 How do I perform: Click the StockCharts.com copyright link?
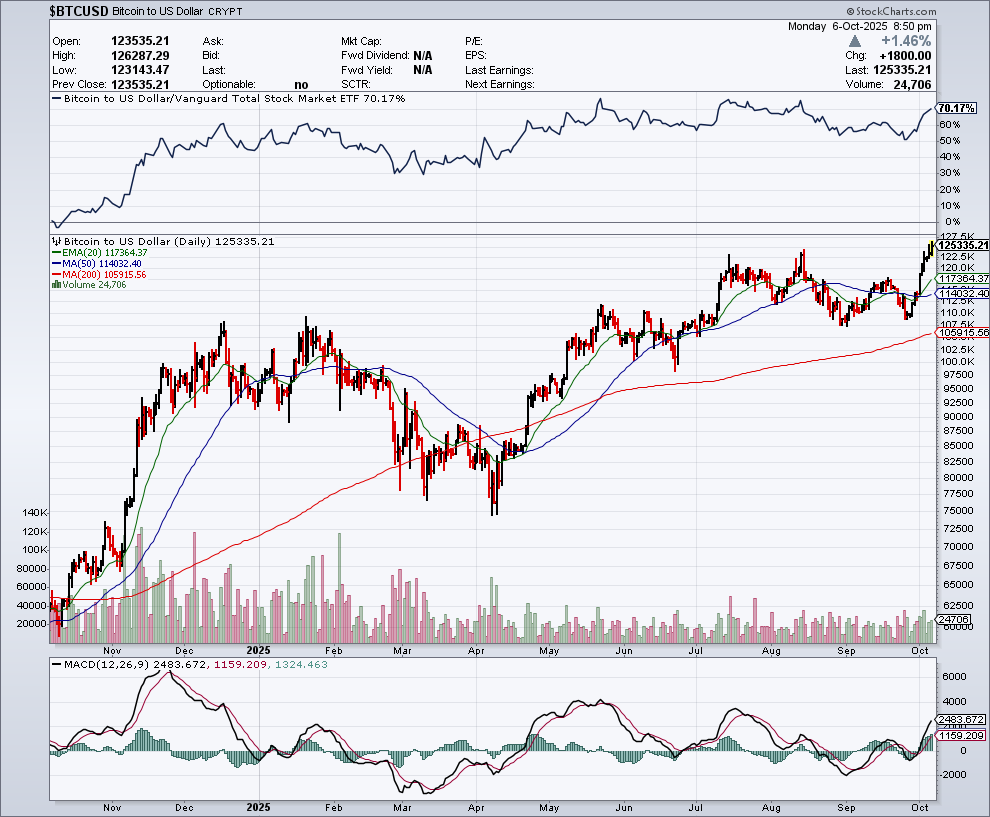[886, 11]
